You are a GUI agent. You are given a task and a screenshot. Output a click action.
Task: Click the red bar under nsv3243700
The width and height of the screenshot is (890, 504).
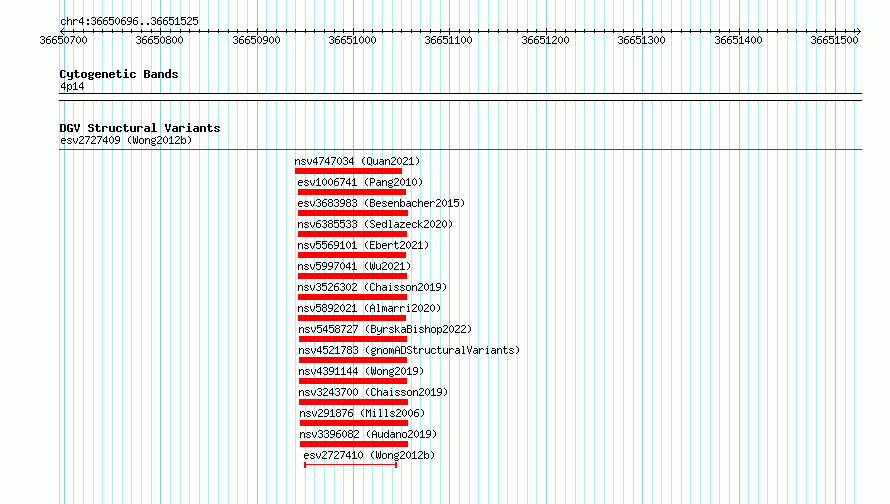click(x=354, y=402)
